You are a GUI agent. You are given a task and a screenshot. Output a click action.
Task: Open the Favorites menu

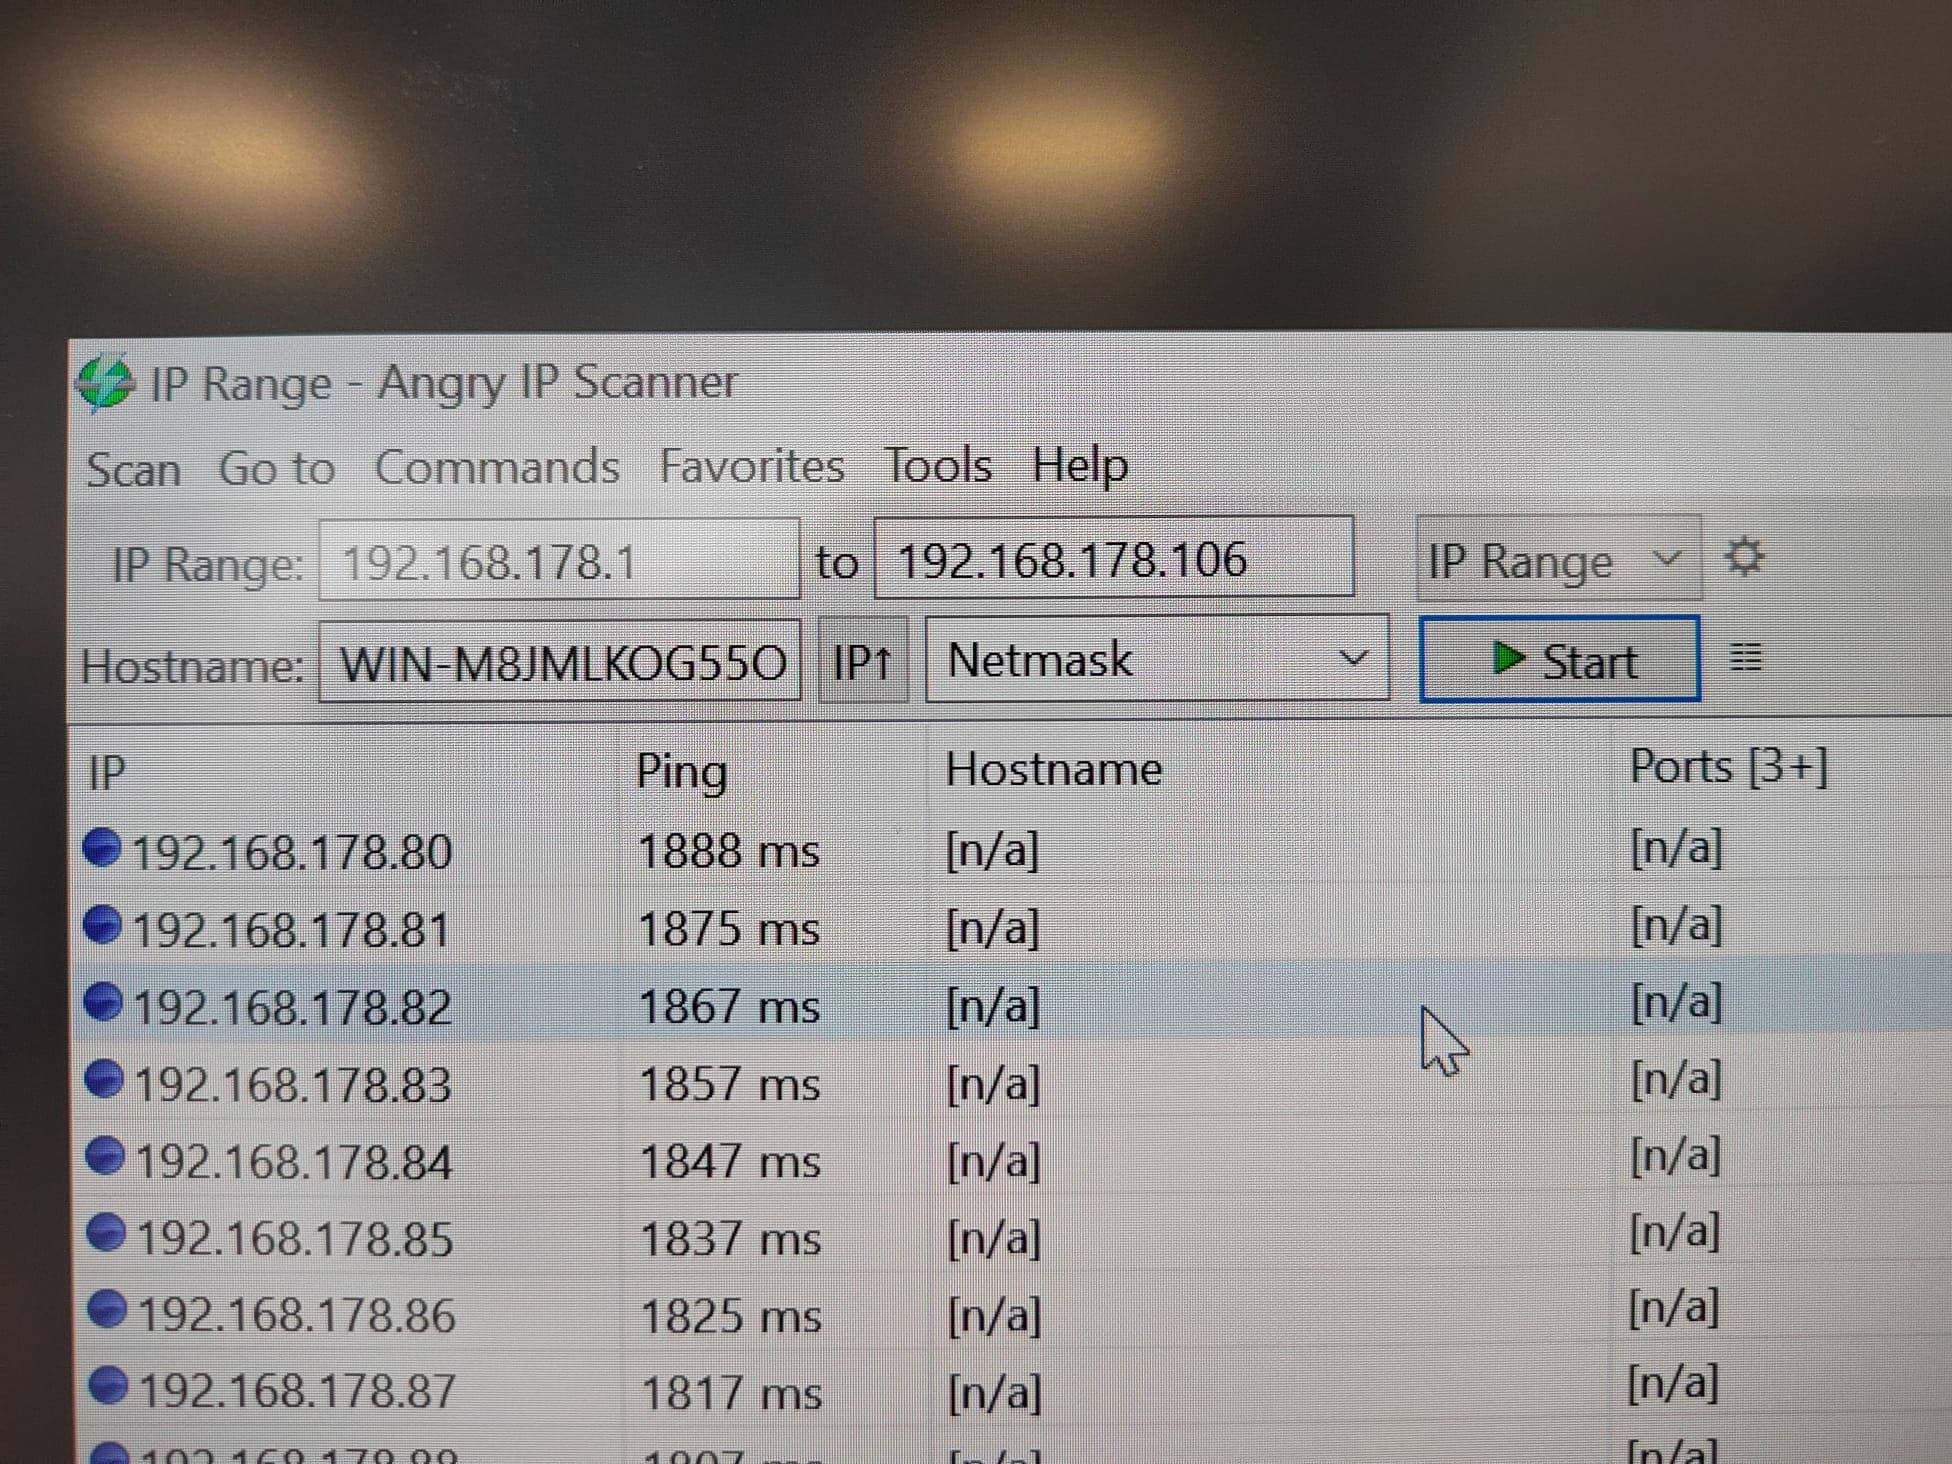coord(751,467)
